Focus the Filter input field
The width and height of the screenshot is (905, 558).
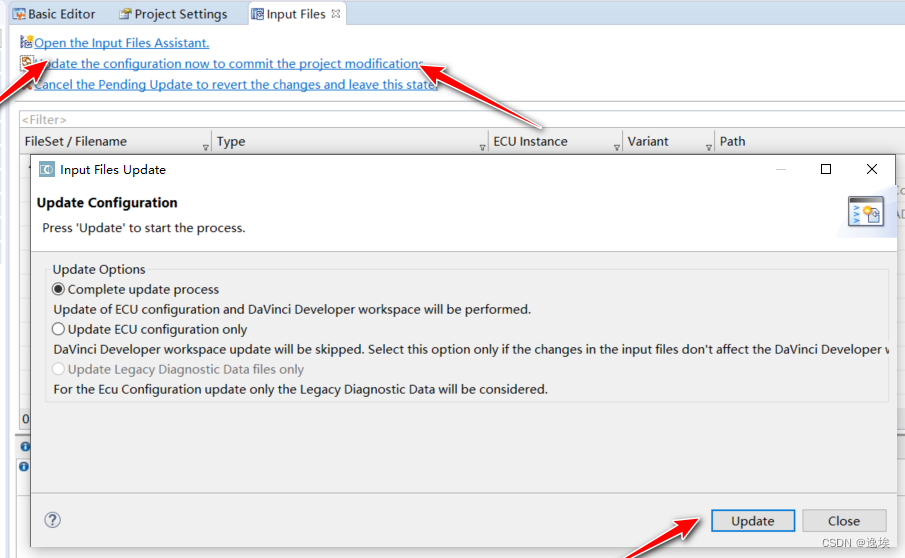coord(462,119)
